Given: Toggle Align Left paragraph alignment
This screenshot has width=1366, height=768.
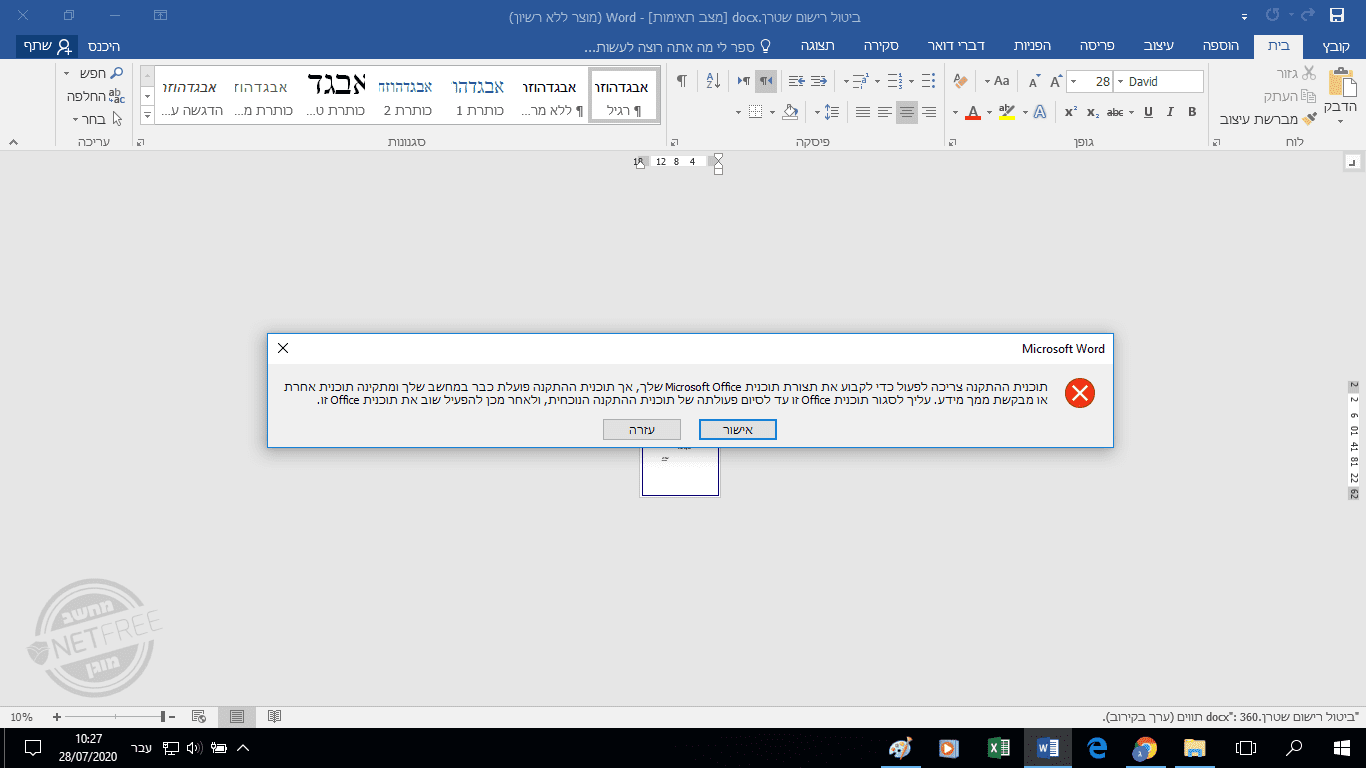Looking at the screenshot, I should [884, 112].
